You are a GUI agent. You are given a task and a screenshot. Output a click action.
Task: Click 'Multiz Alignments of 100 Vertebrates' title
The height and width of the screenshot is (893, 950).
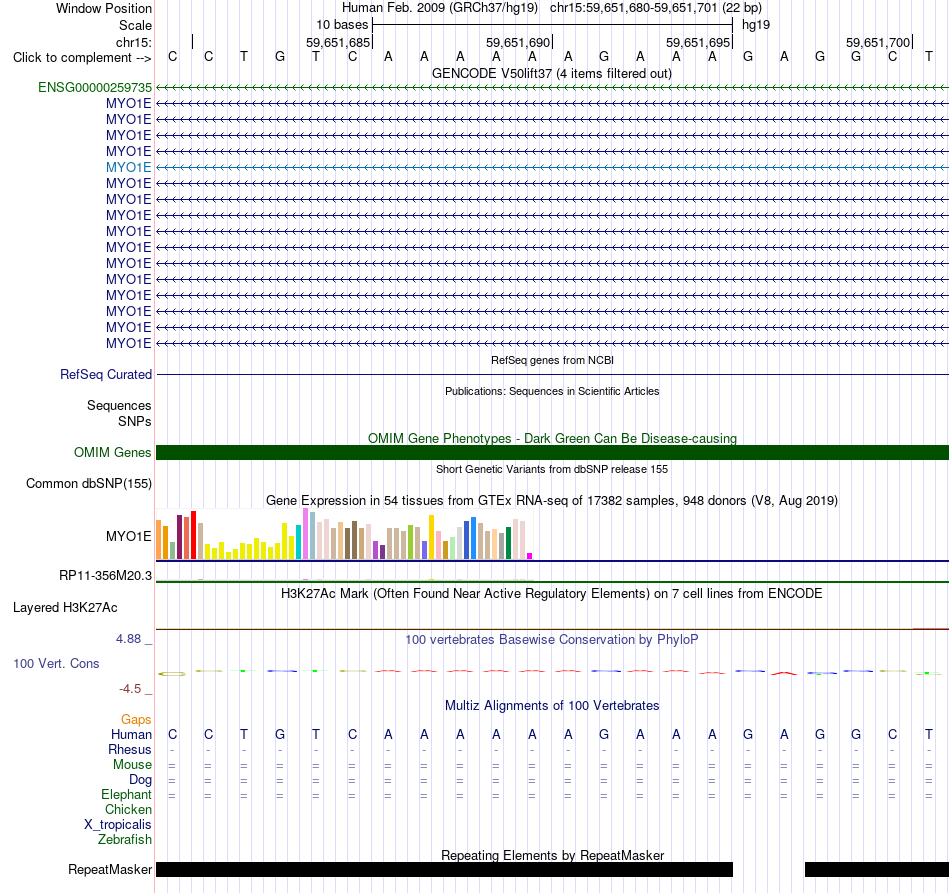click(552, 705)
